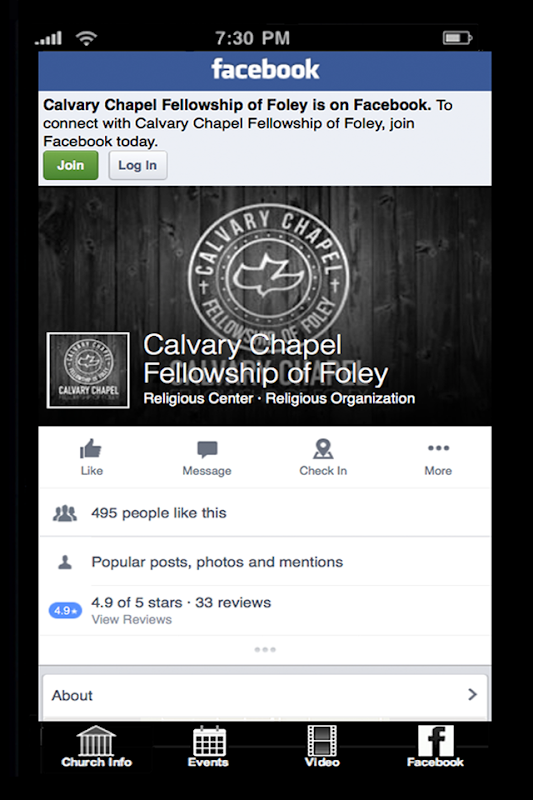Screen dimensions: 533x800
Task: Select the Video tab
Action: click(x=322, y=747)
